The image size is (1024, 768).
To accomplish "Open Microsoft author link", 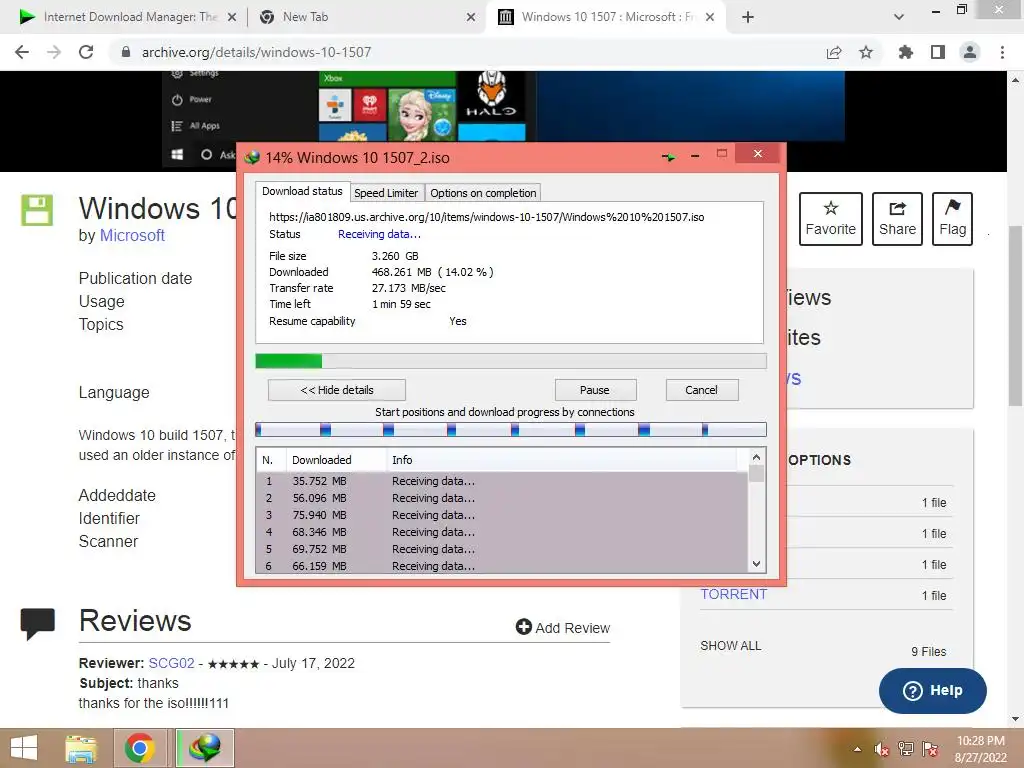I will pyautogui.click(x=132, y=235).
